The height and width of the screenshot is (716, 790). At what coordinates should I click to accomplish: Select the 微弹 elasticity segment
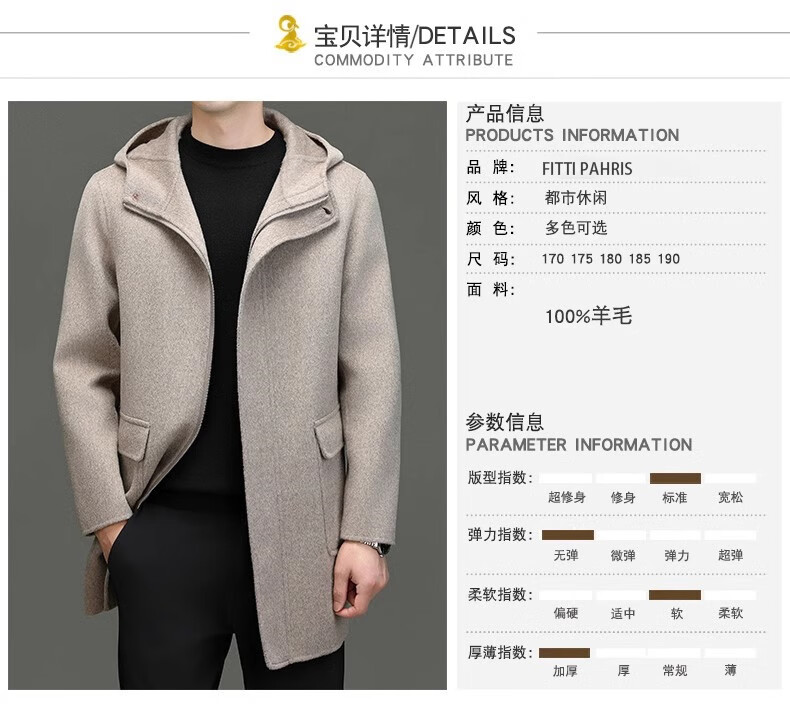(x=621, y=535)
